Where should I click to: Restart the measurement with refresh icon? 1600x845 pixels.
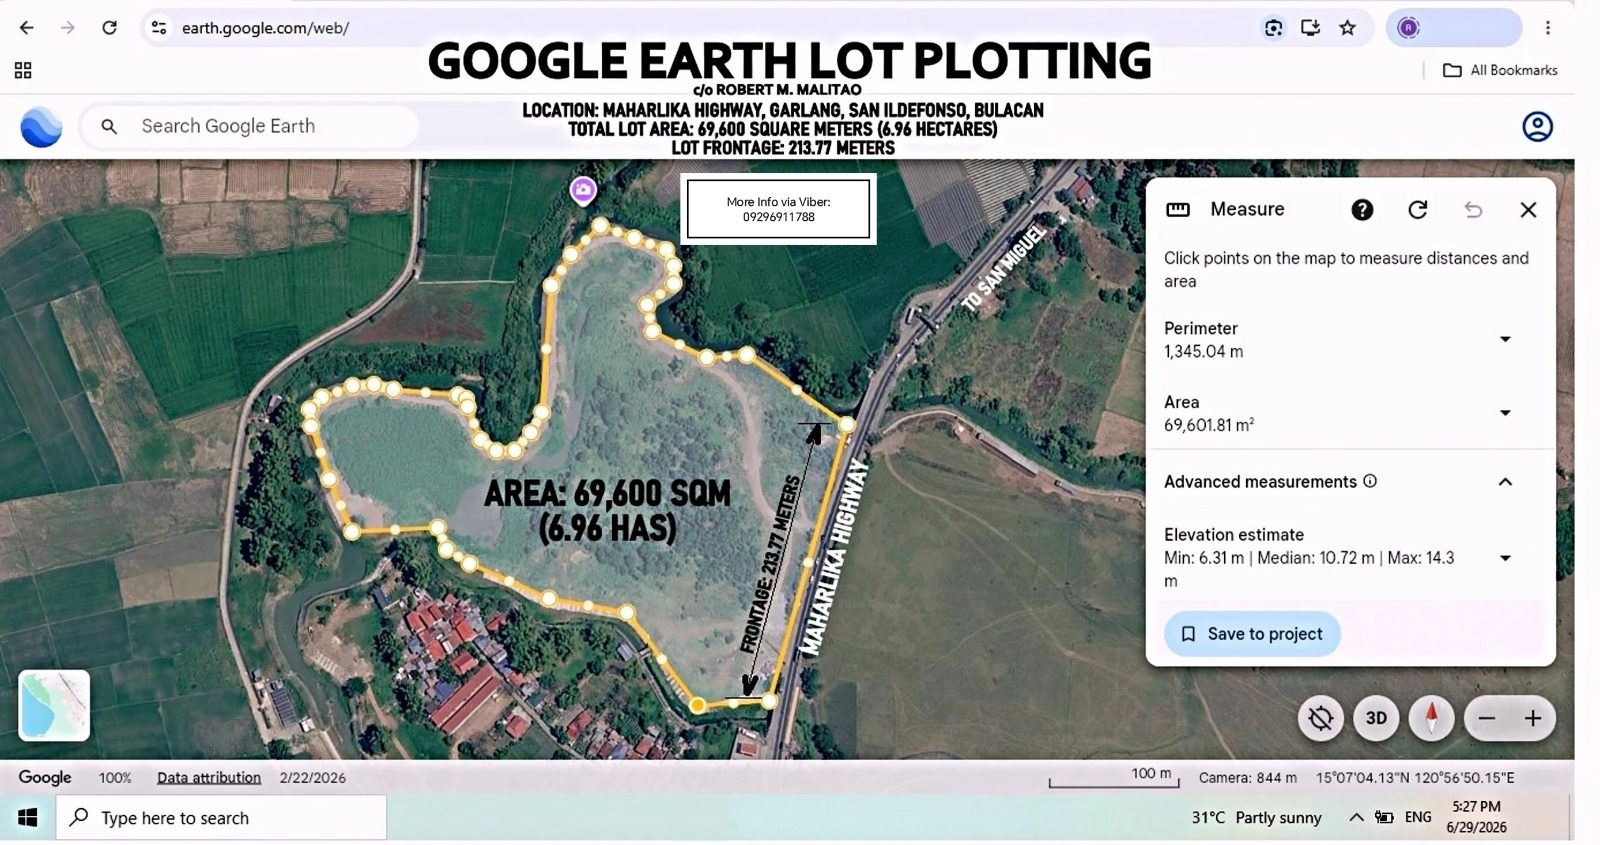[1418, 210]
